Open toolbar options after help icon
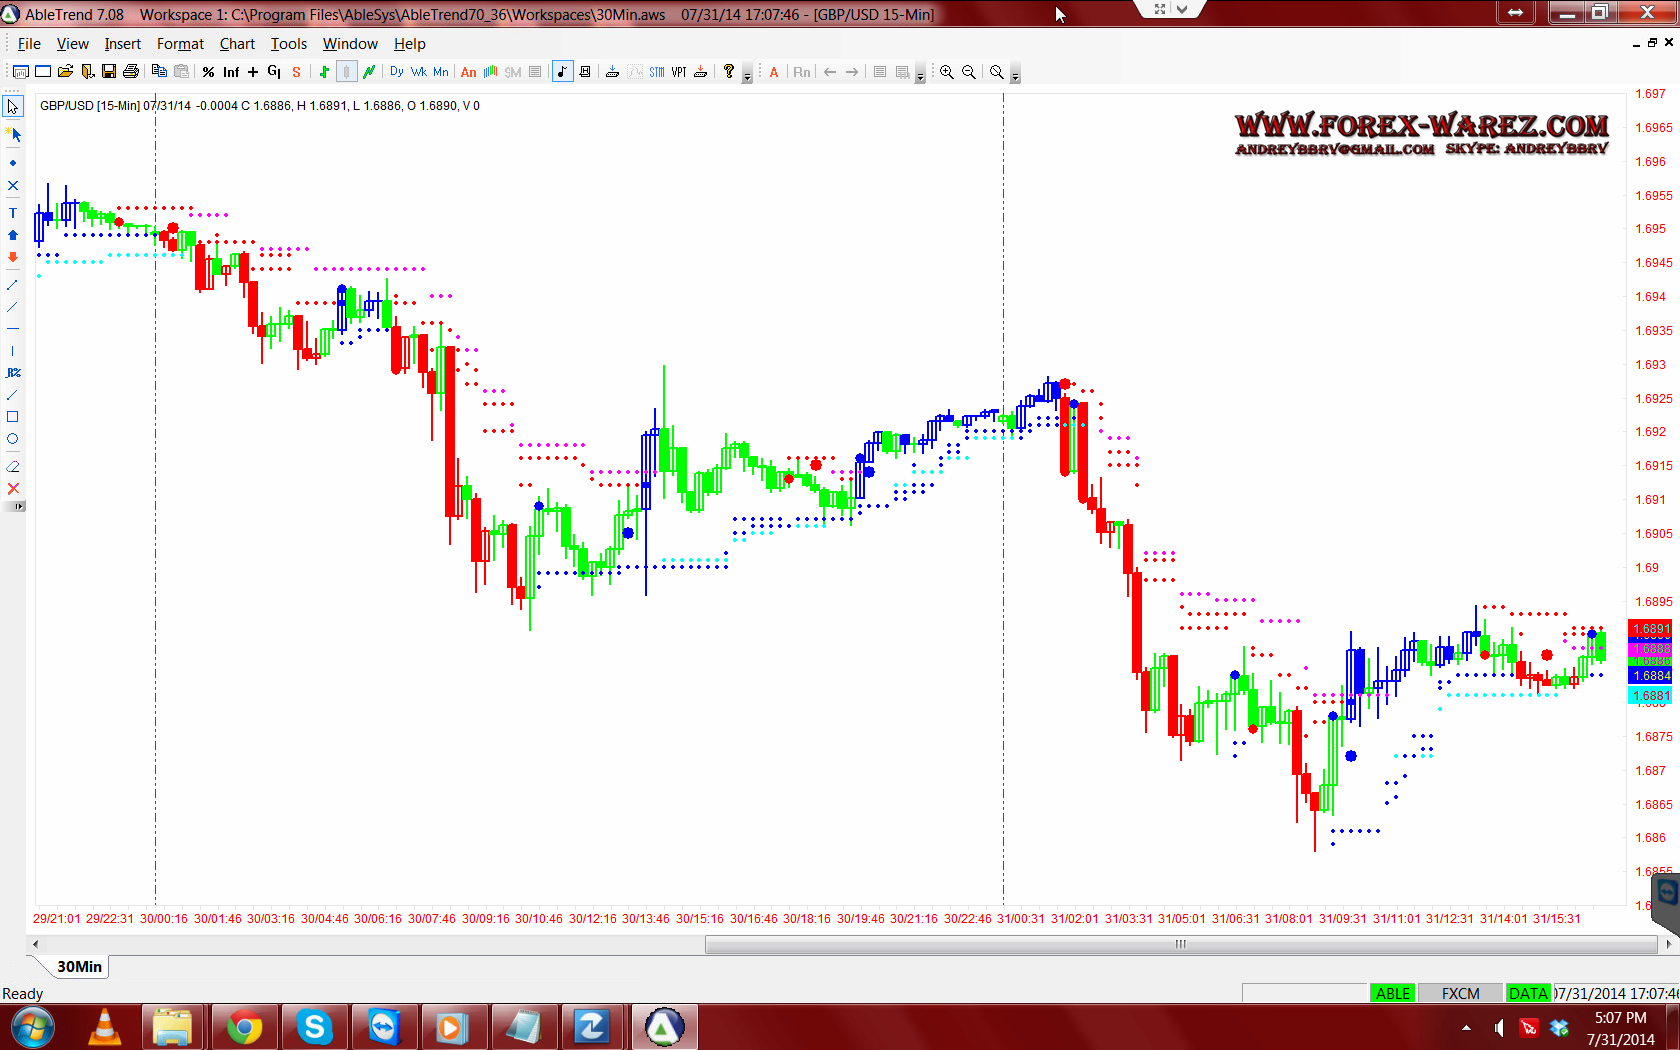The height and width of the screenshot is (1050, 1680). pyautogui.click(x=747, y=76)
